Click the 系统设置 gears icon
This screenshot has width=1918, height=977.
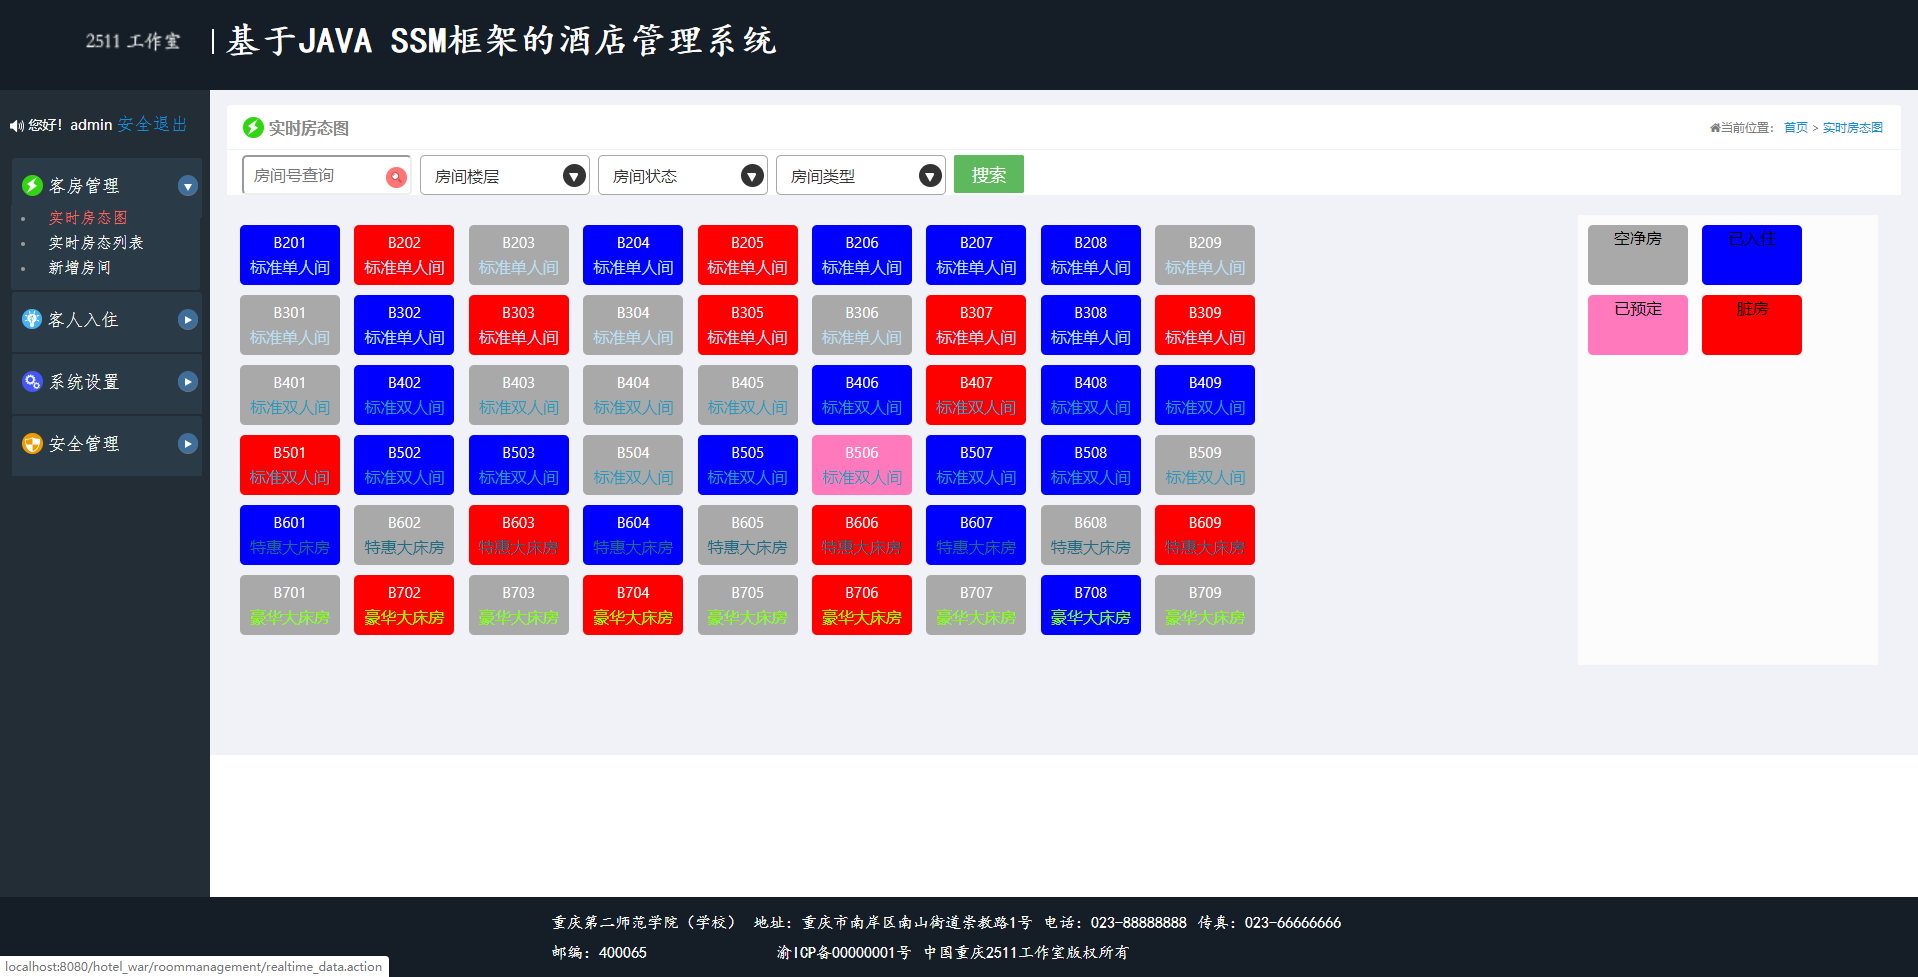point(32,382)
